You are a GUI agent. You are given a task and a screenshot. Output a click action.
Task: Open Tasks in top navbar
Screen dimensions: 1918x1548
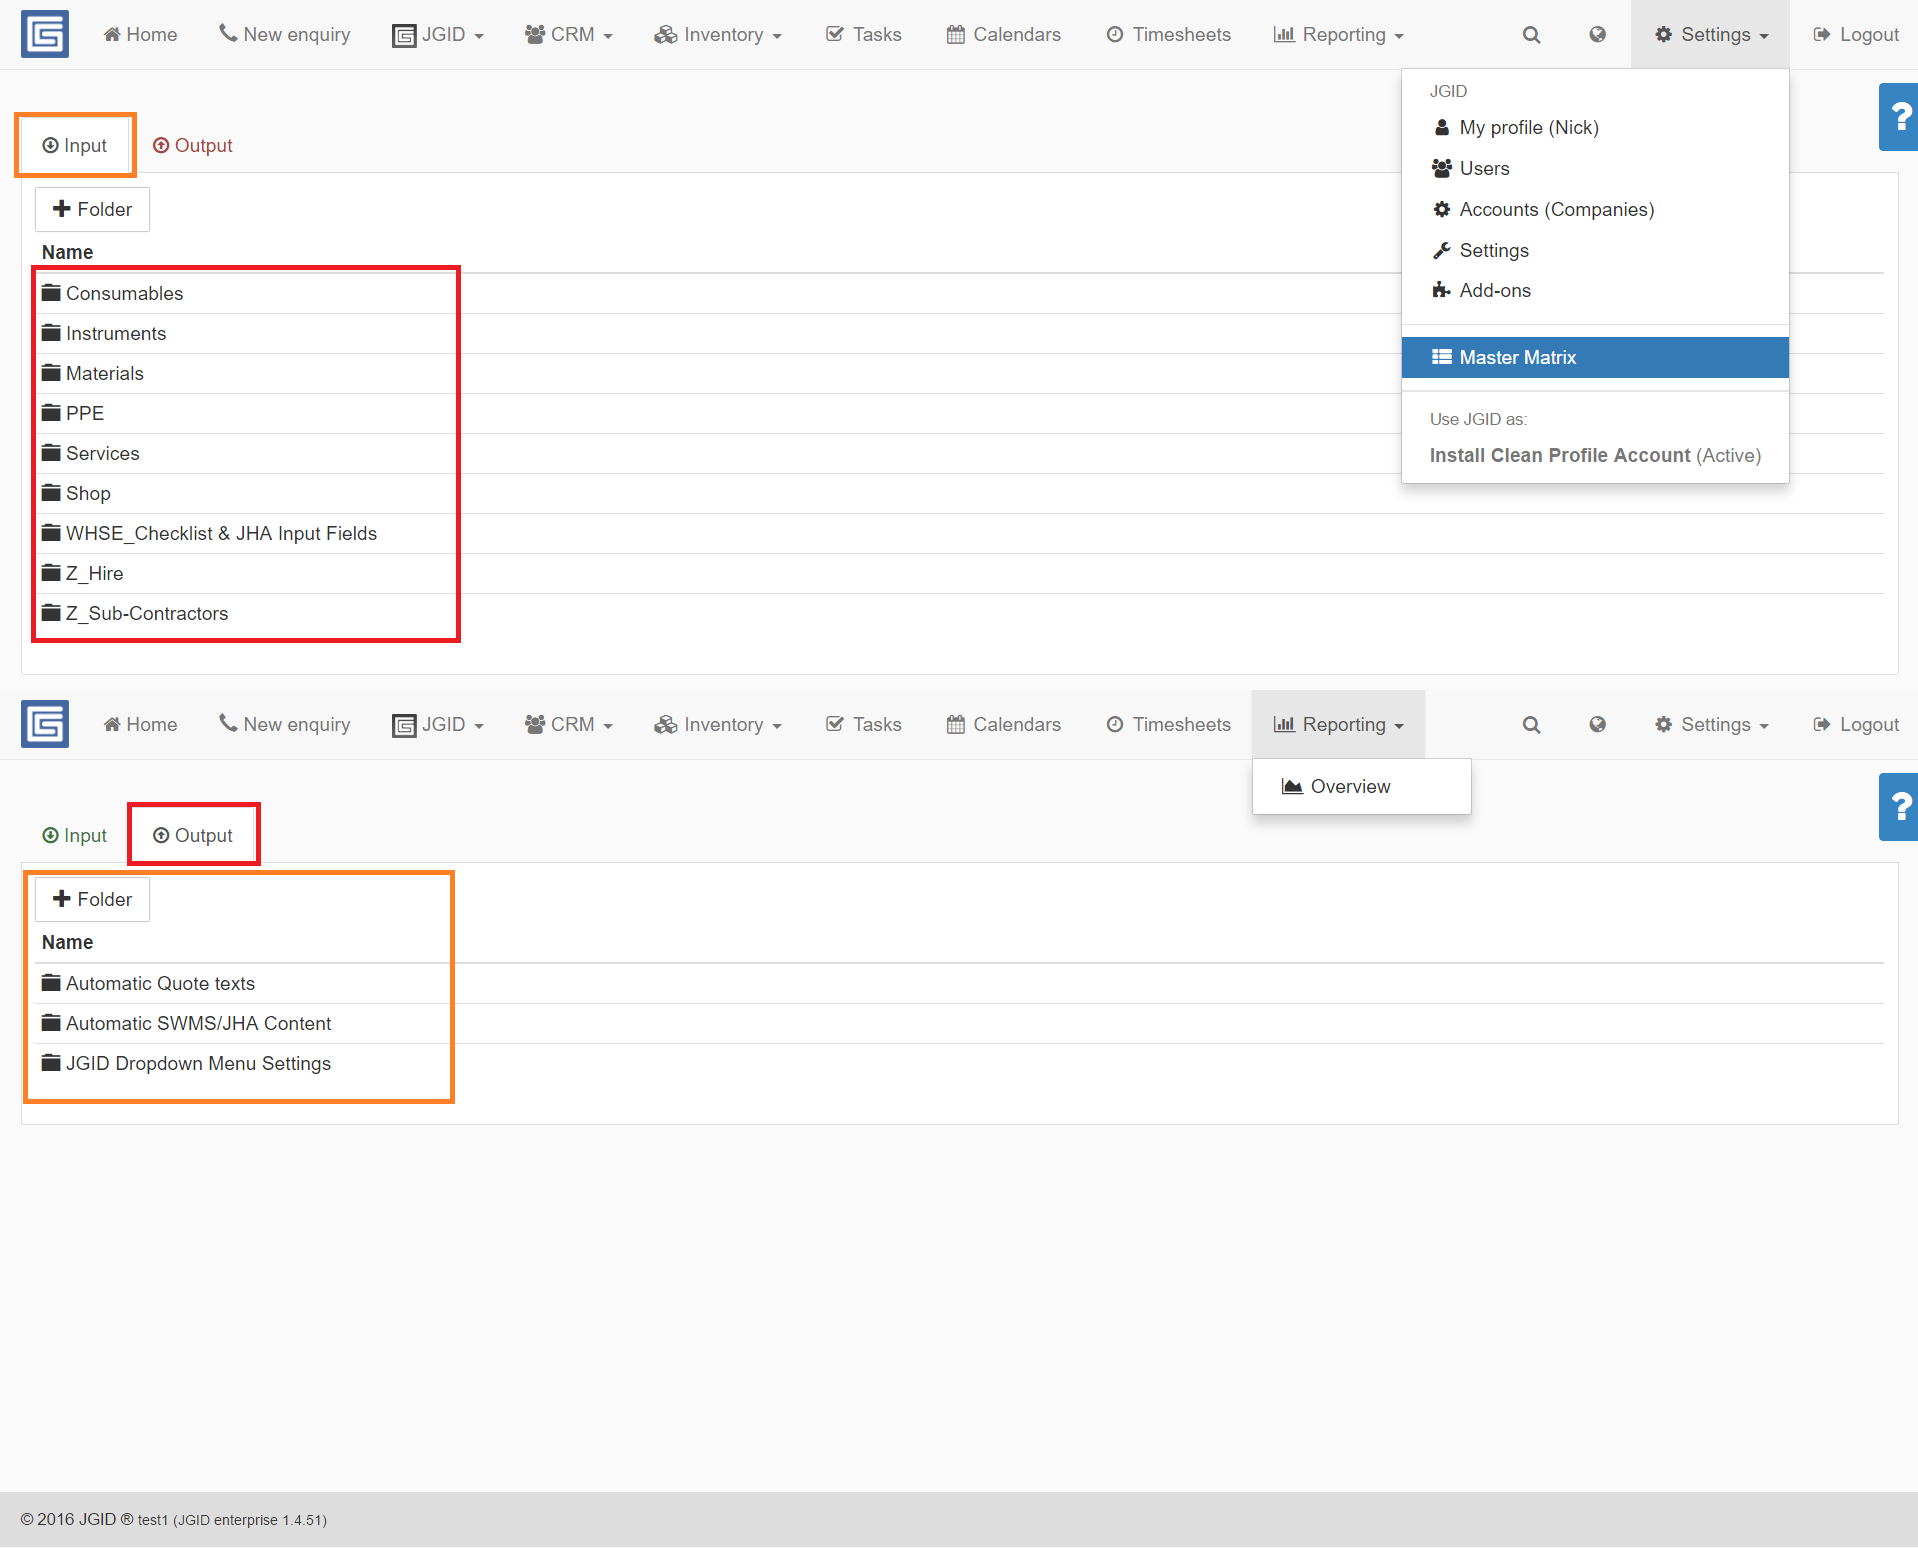864,34
